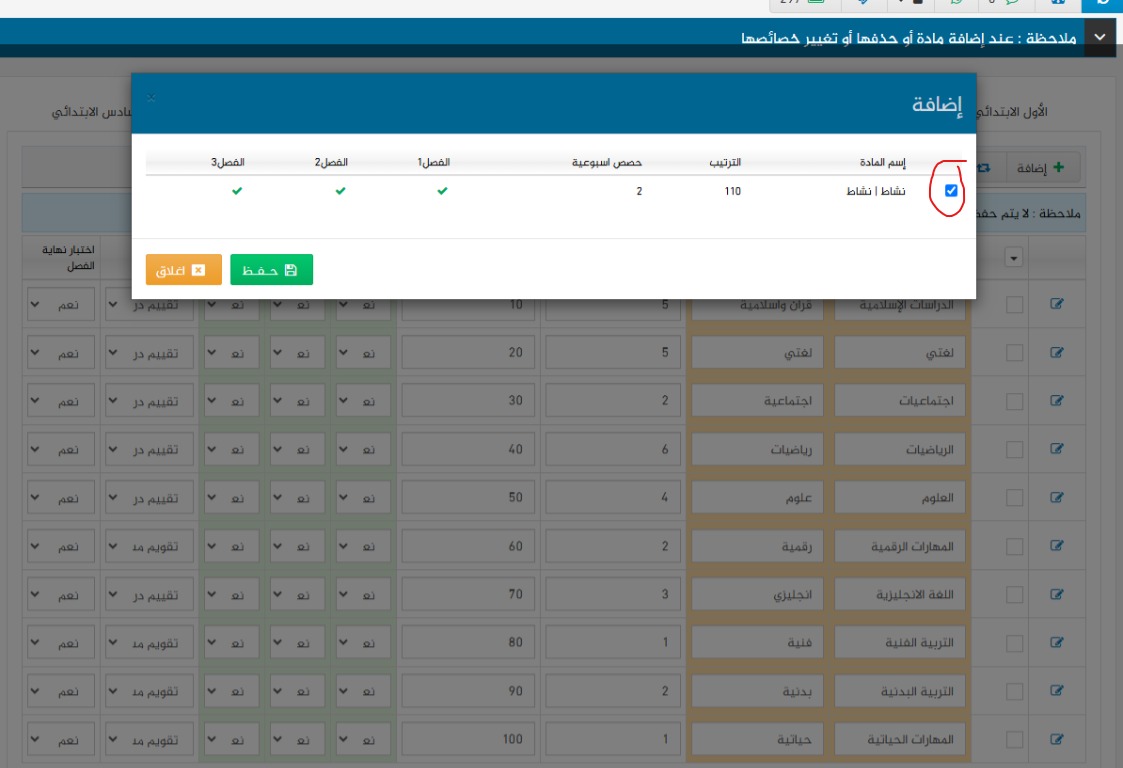Click the order field showing 70
Viewport: 1123px width, 768px height.
click(468, 595)
